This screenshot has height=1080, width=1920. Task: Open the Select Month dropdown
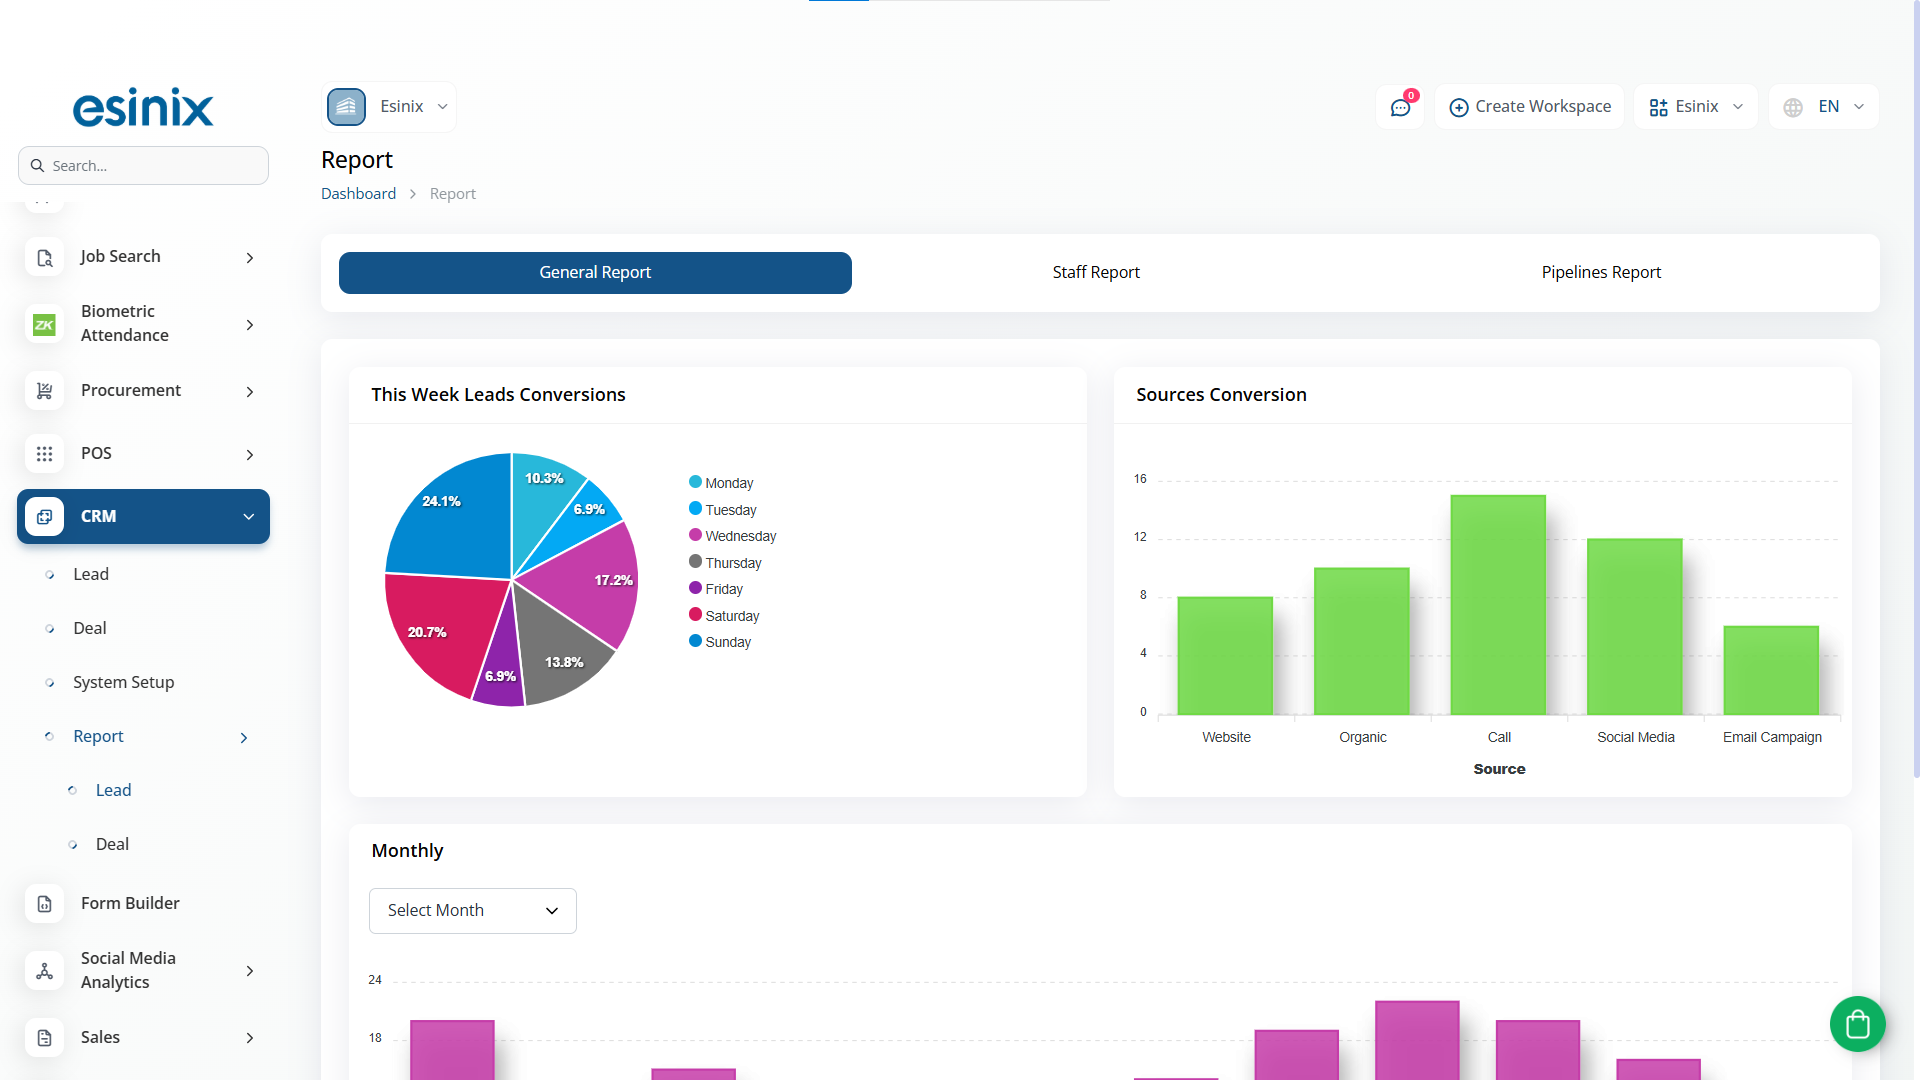473,911
